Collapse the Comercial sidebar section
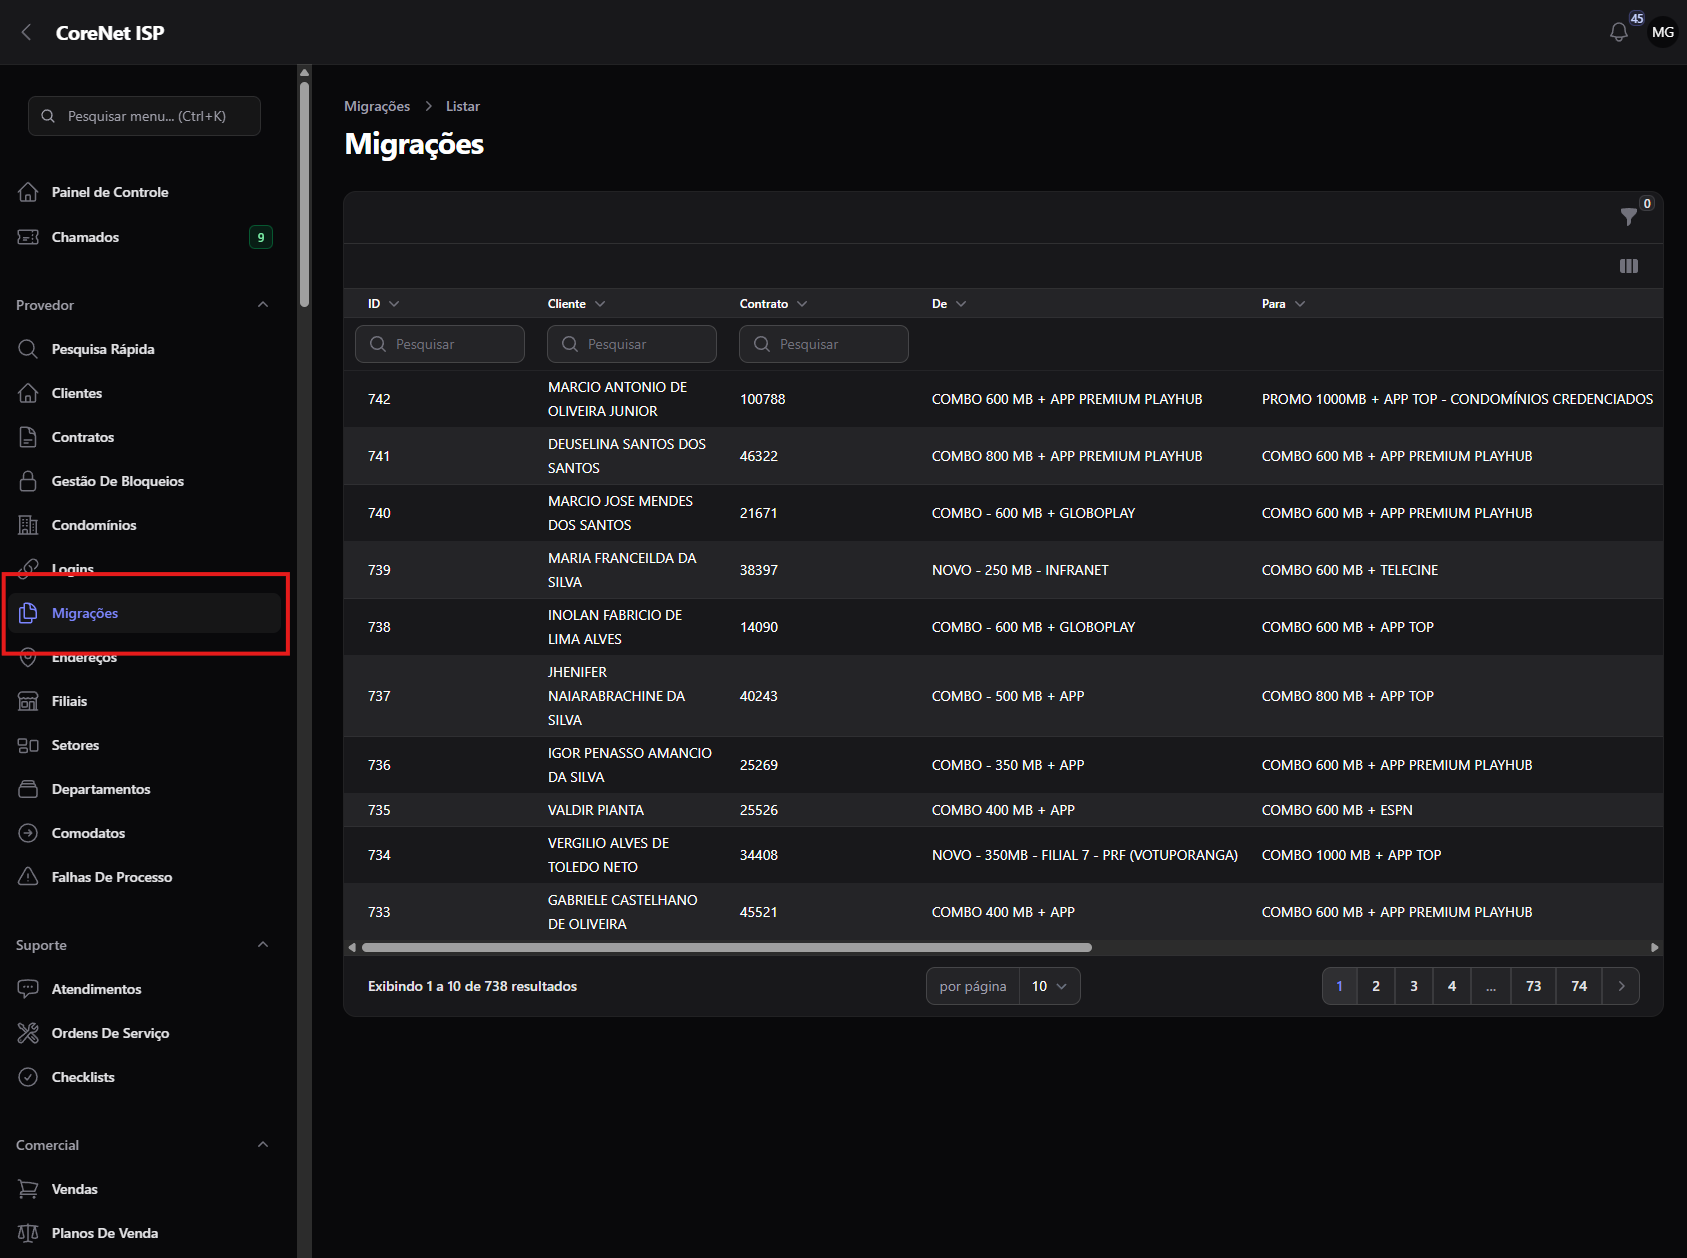Viewport: 1687px width, 1258px height. tap(263, 1145)
